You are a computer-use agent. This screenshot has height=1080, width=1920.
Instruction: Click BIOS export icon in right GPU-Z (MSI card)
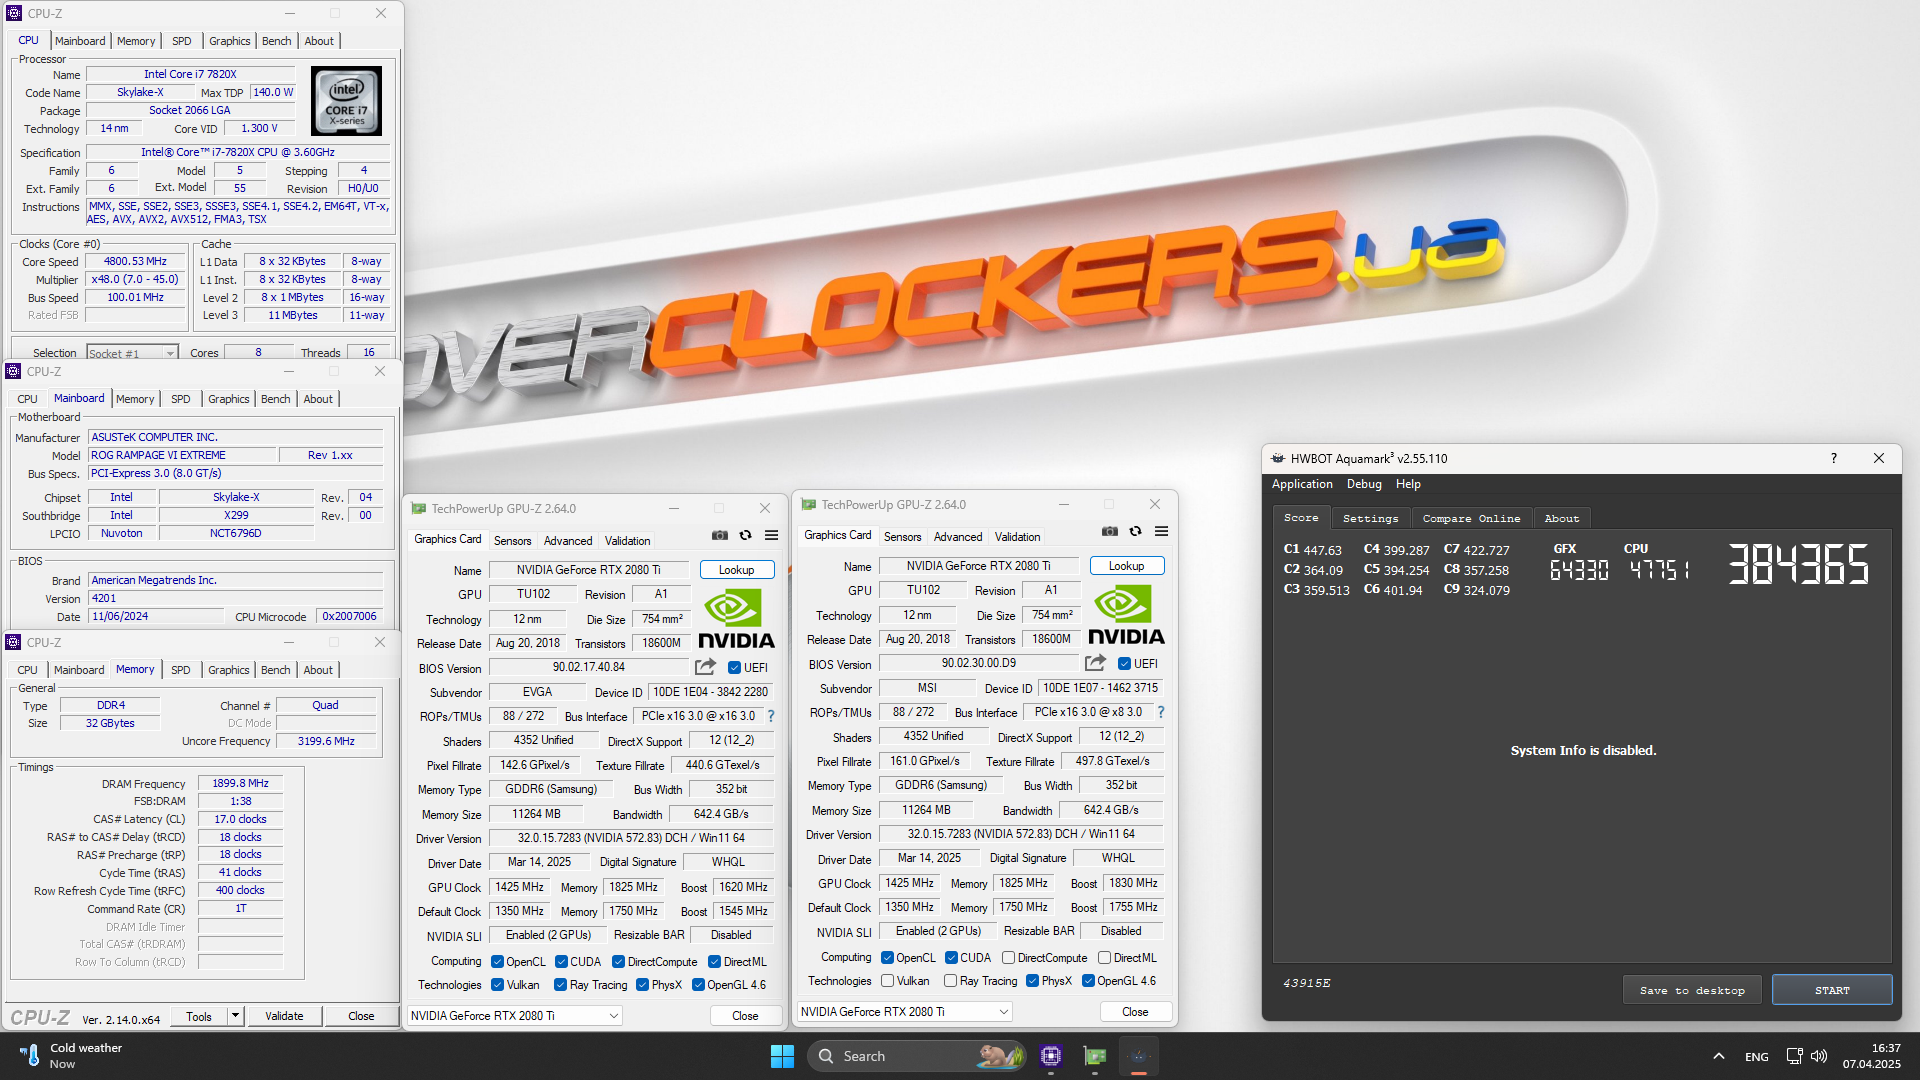pyautogui.click(x=1096, y=663)
